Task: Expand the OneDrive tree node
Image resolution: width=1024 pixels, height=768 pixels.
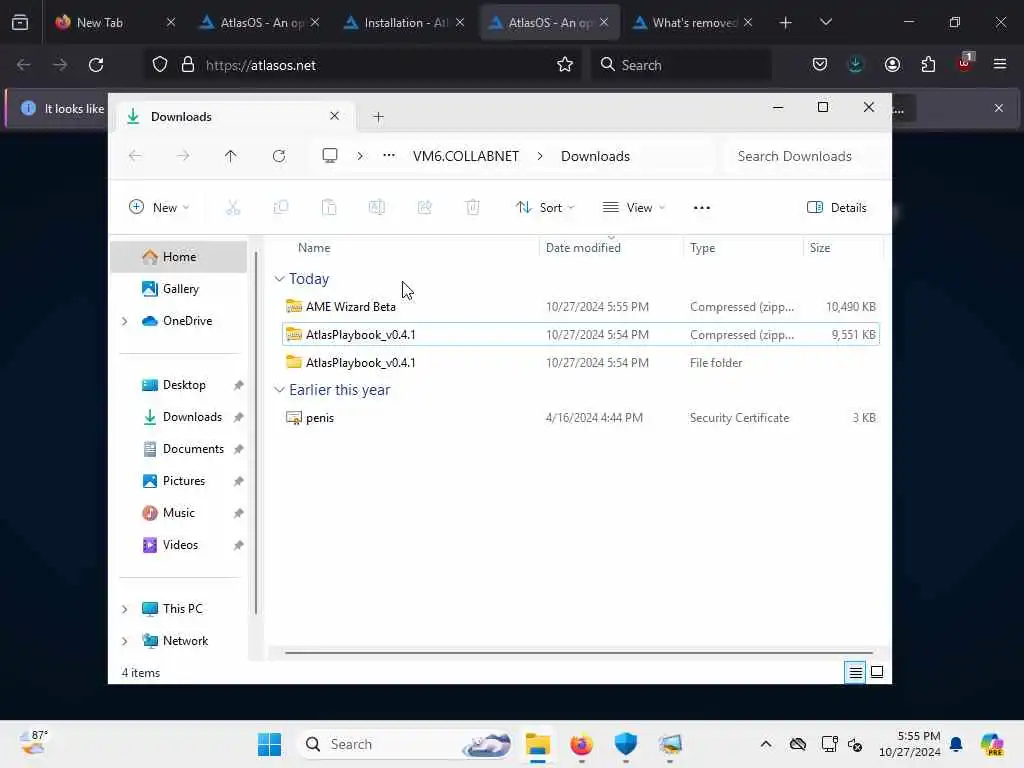Action: tap(125, 321)
